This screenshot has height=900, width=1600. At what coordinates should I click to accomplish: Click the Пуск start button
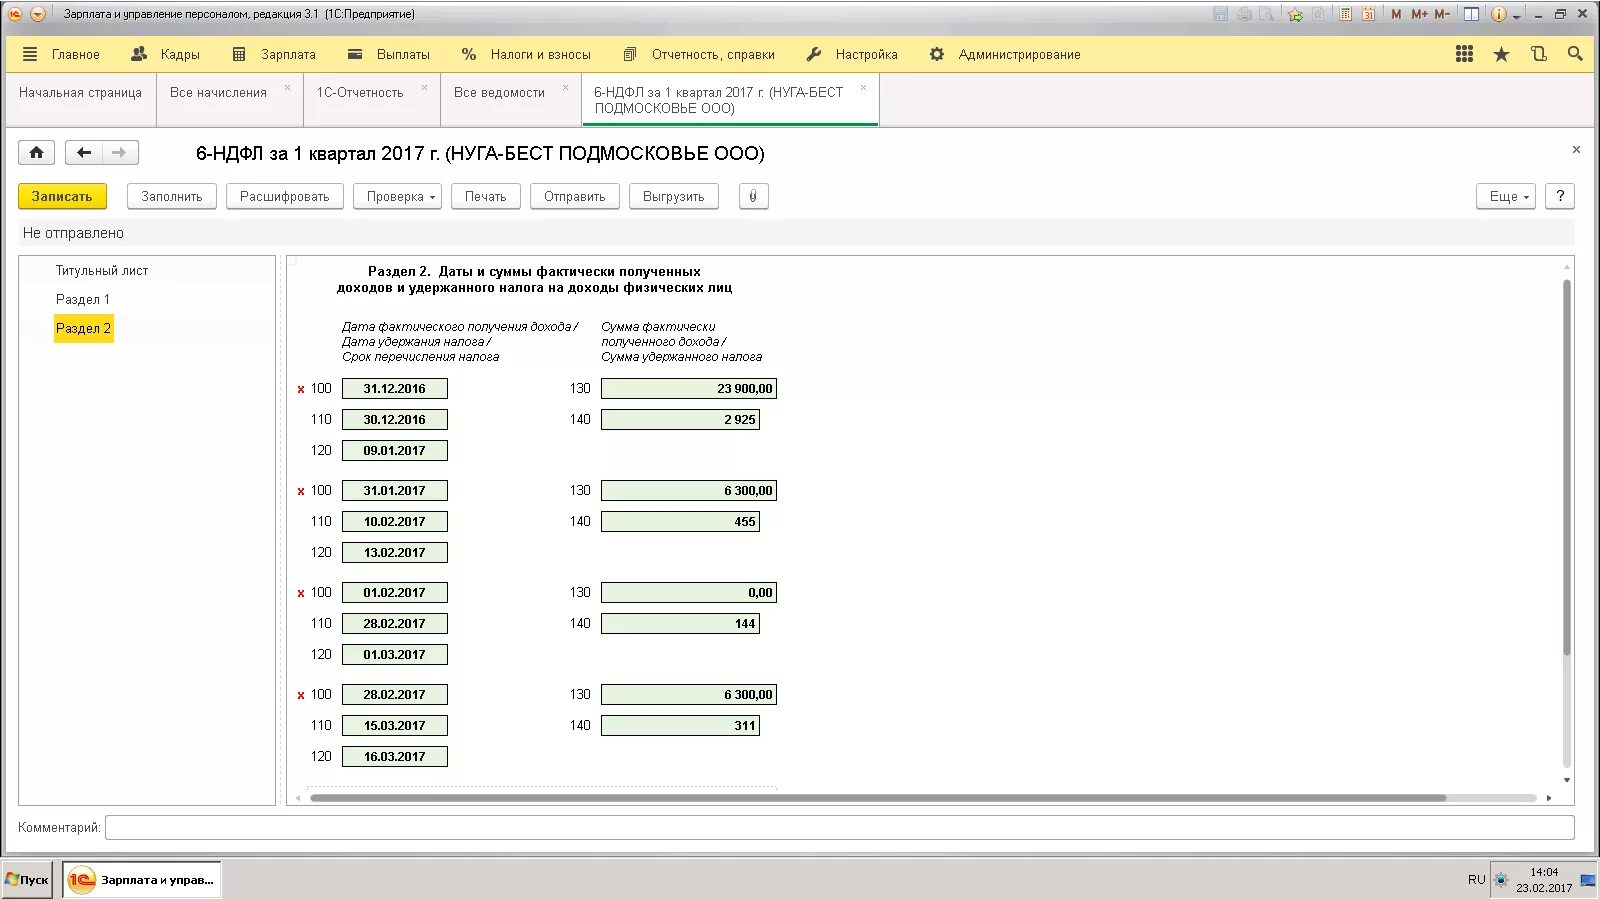coord(27,880)
